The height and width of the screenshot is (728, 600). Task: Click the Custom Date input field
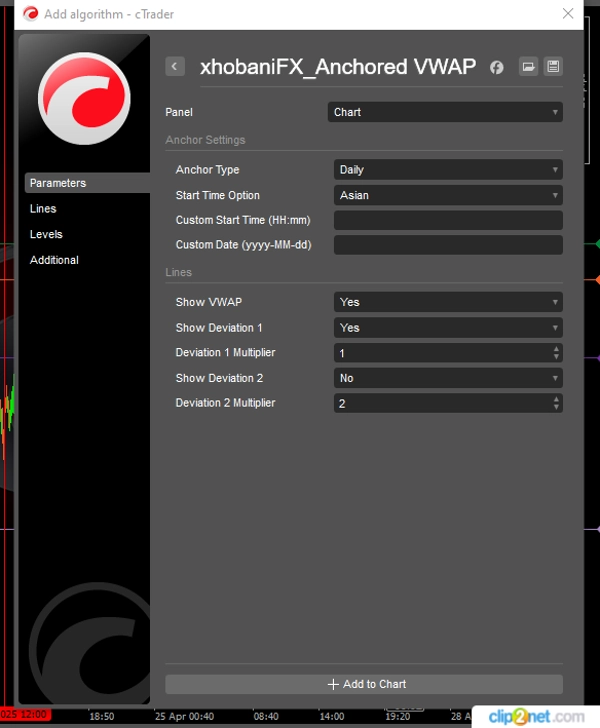pos(448,245)
